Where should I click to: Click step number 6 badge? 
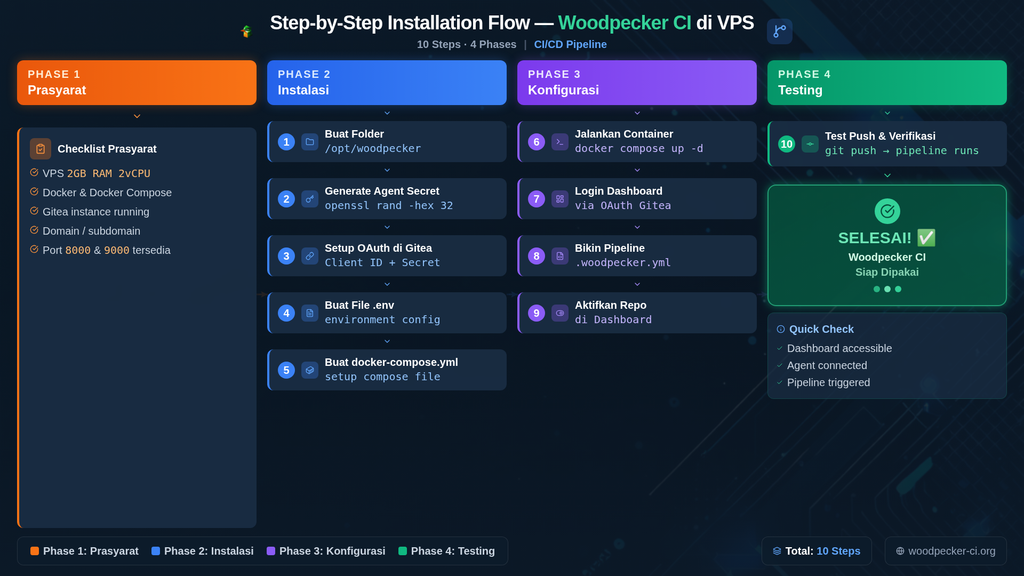point(536,142)
